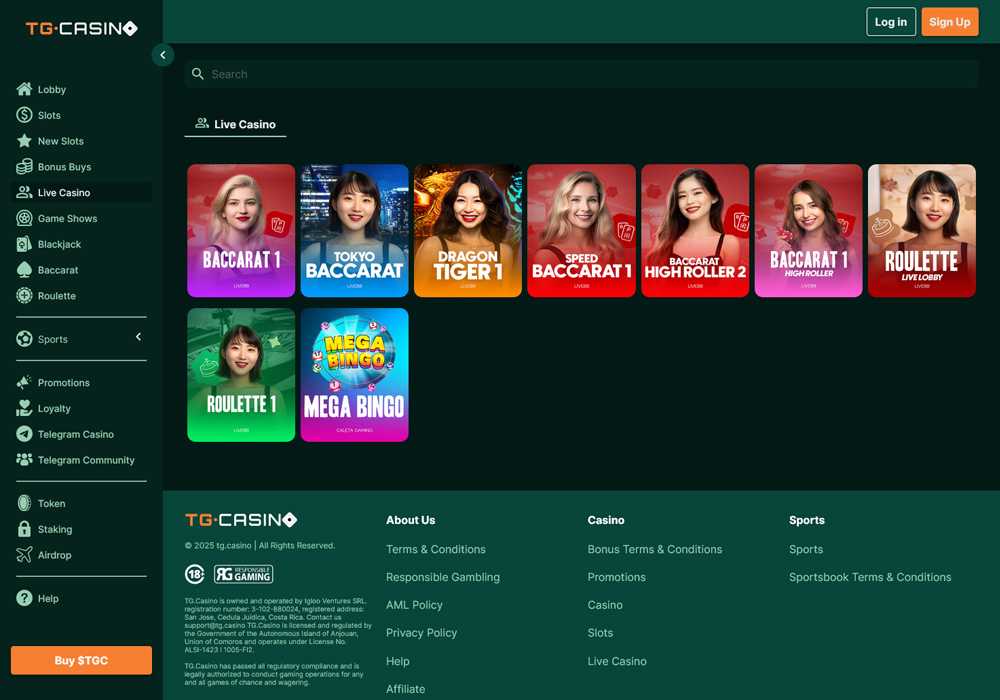Open Game Shows using its ticket icon

point(22,218)
